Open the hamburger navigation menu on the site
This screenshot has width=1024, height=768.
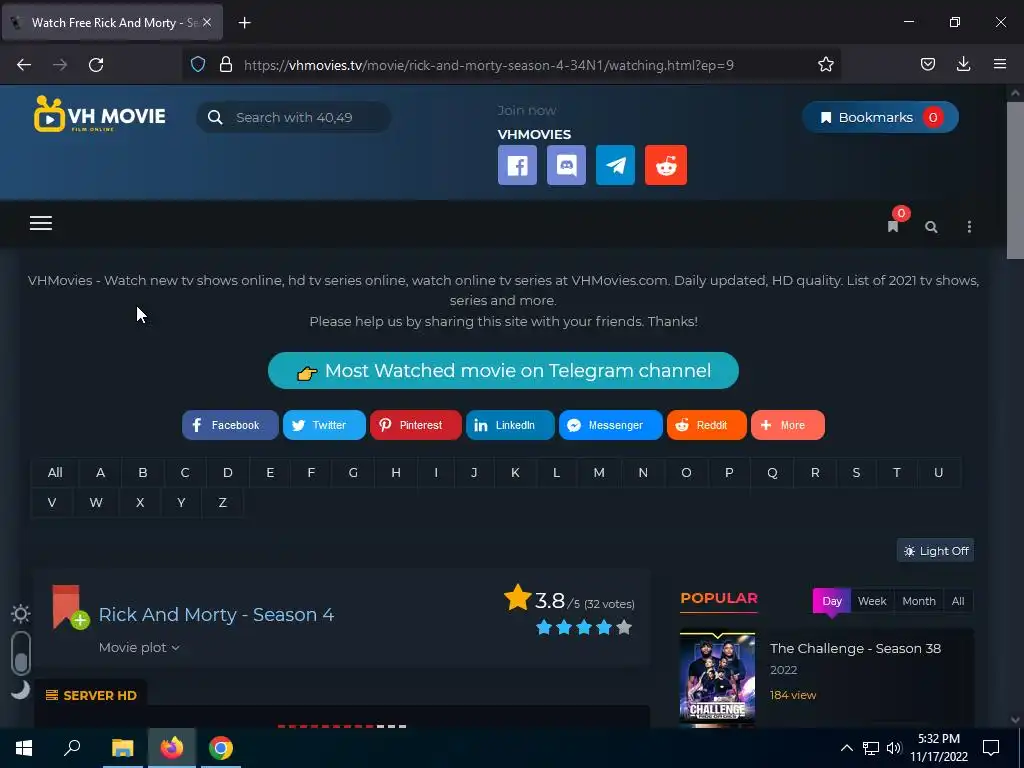point(40,223)
